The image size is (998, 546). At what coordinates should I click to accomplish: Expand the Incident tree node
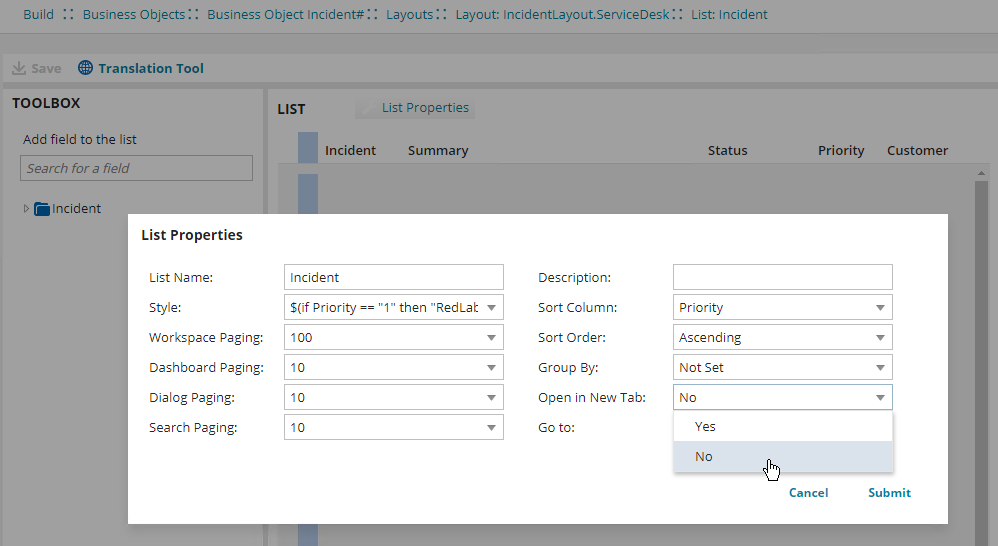tap(26, 209)
